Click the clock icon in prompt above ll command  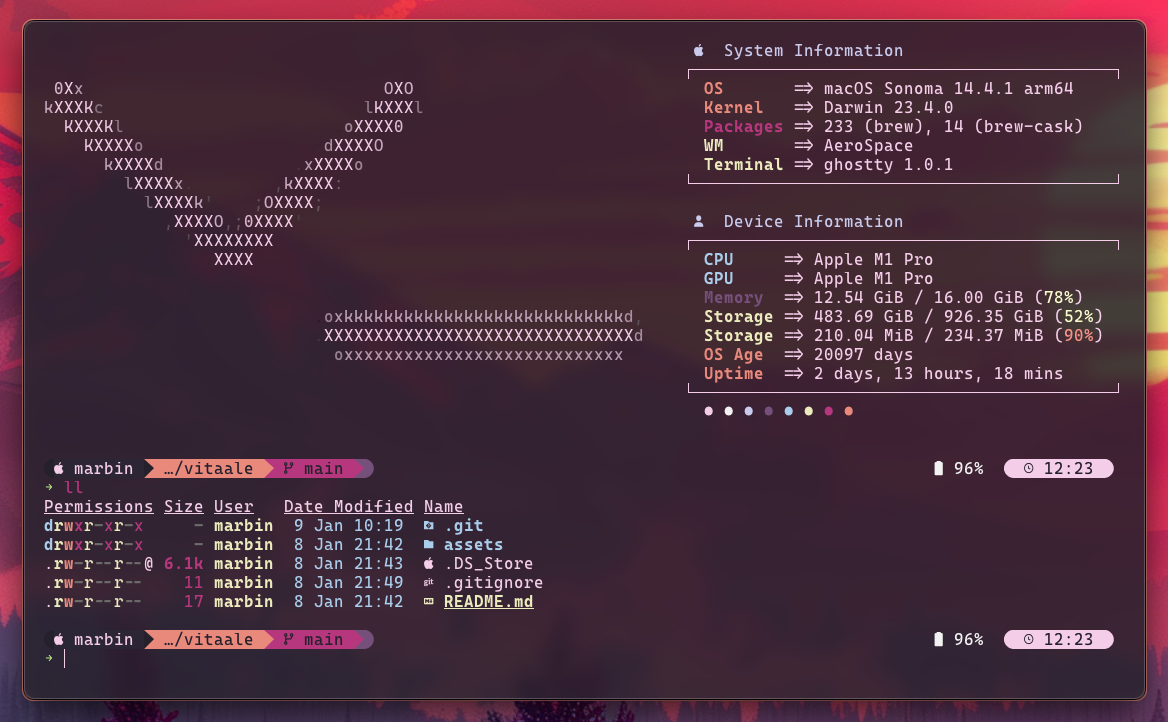point(1029,468)
